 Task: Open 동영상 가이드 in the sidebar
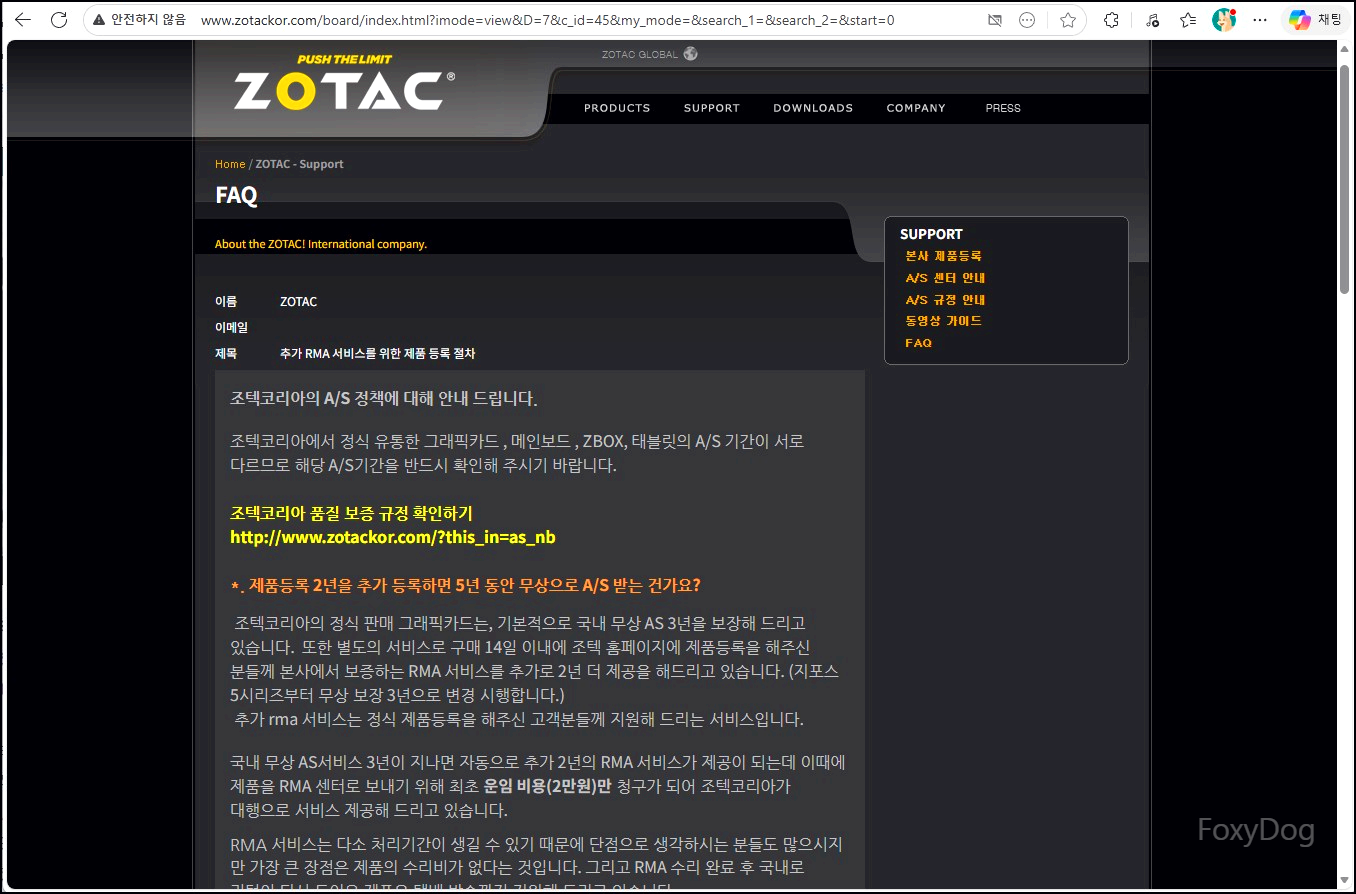(x=944, y=321)
